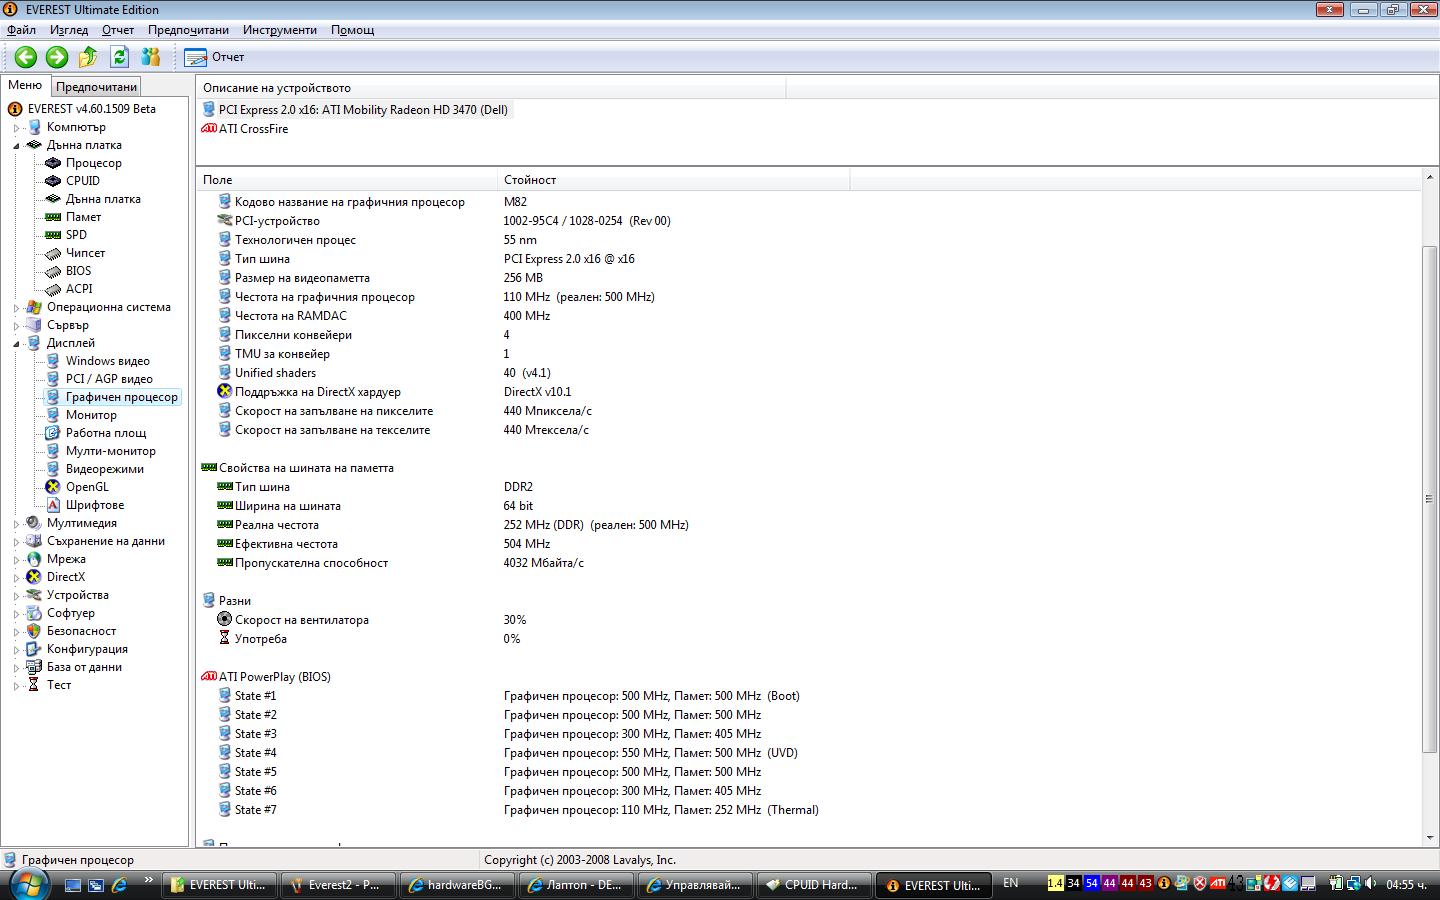Switch to CPUID Hardware taskbar window
This screenshot has height=900, width=1440.
(x=813, y=885)
